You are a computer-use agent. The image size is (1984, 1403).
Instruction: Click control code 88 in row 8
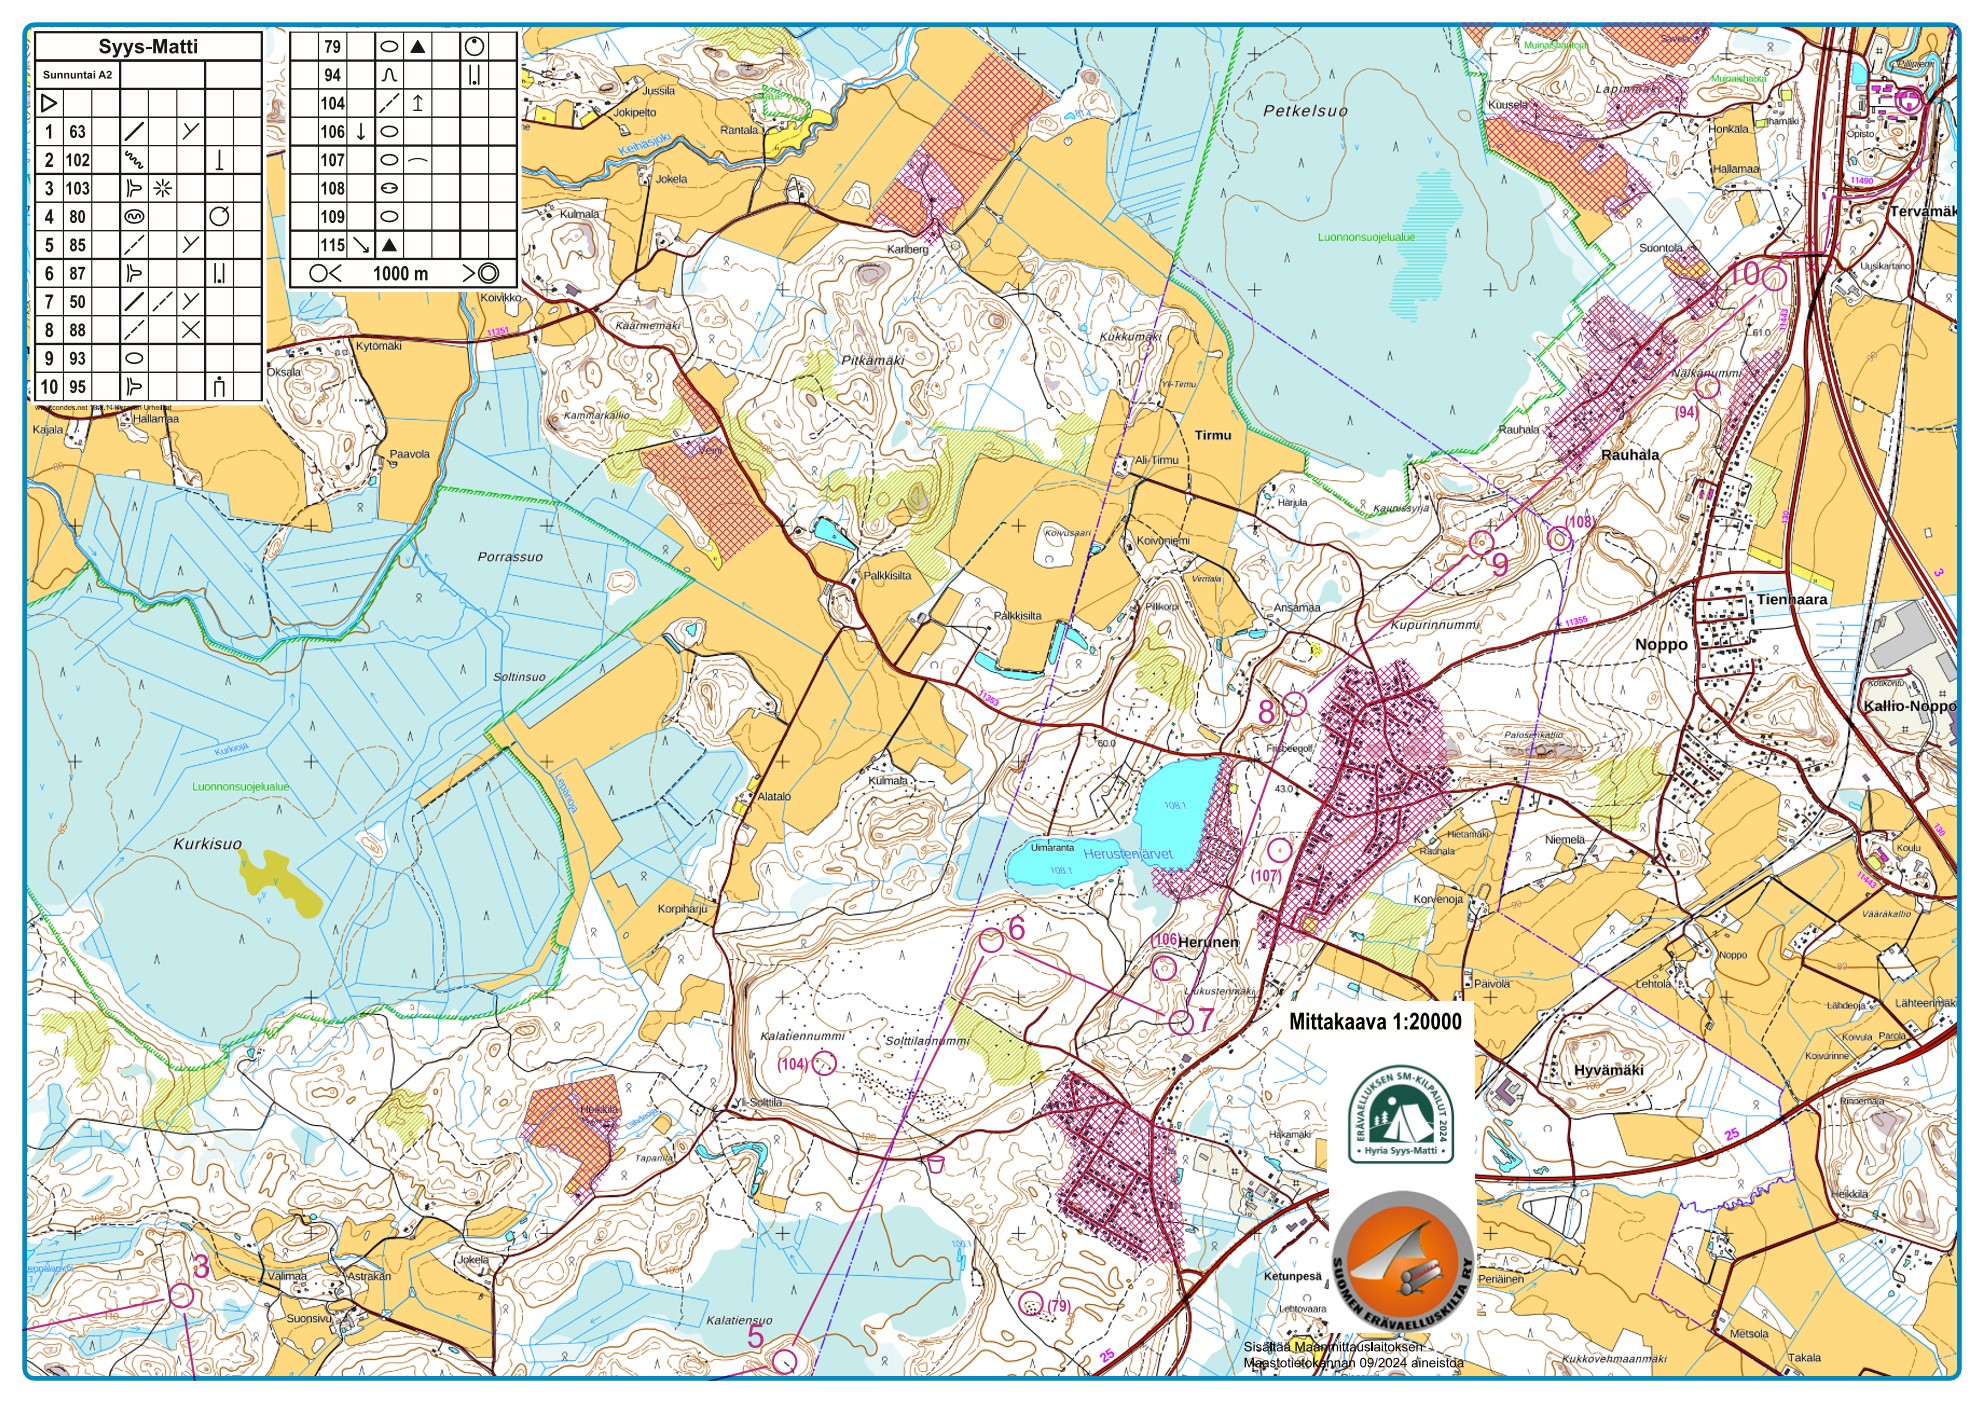[77, 330]
